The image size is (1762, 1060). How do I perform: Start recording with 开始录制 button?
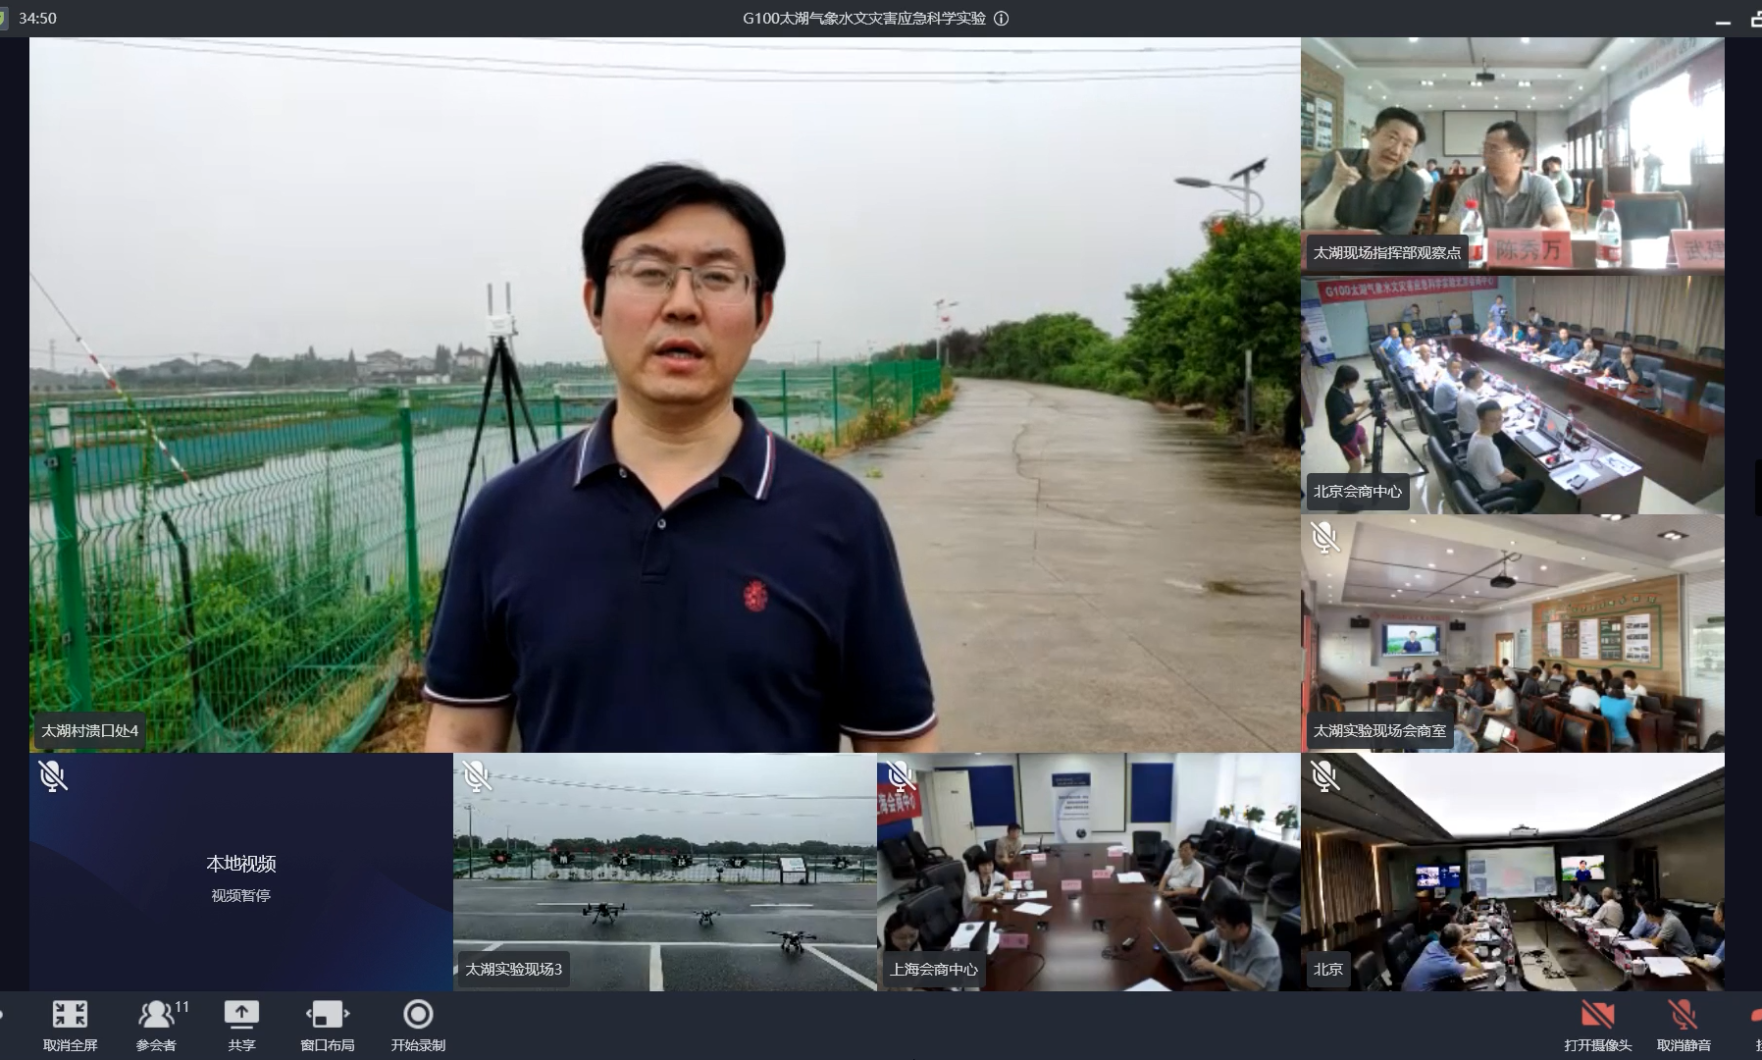pos(418,1015)
